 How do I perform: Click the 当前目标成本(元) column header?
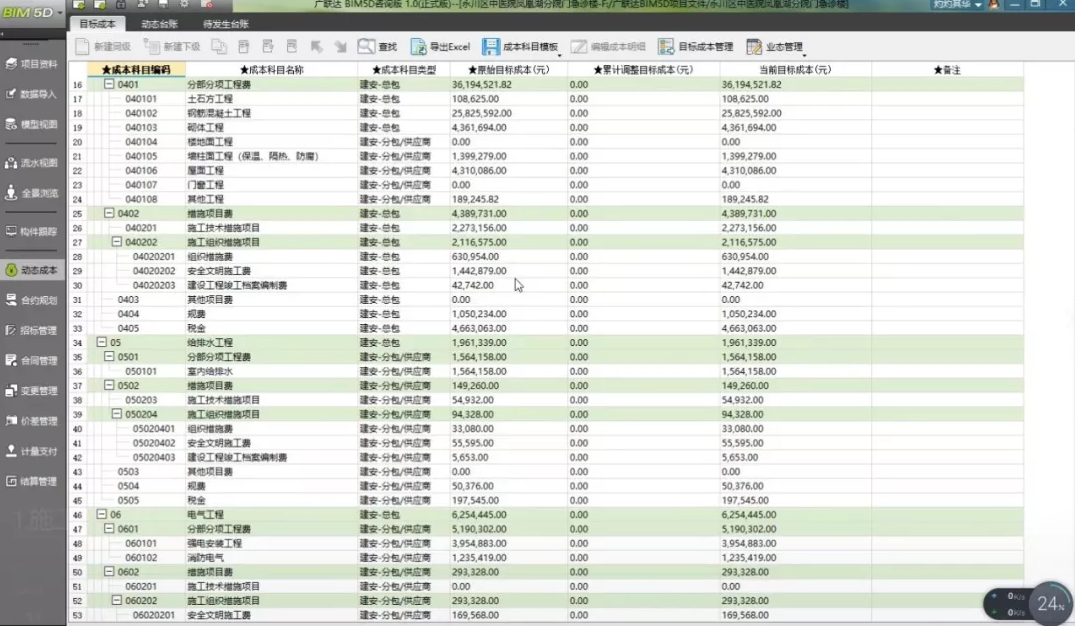[x=795, y=70]
